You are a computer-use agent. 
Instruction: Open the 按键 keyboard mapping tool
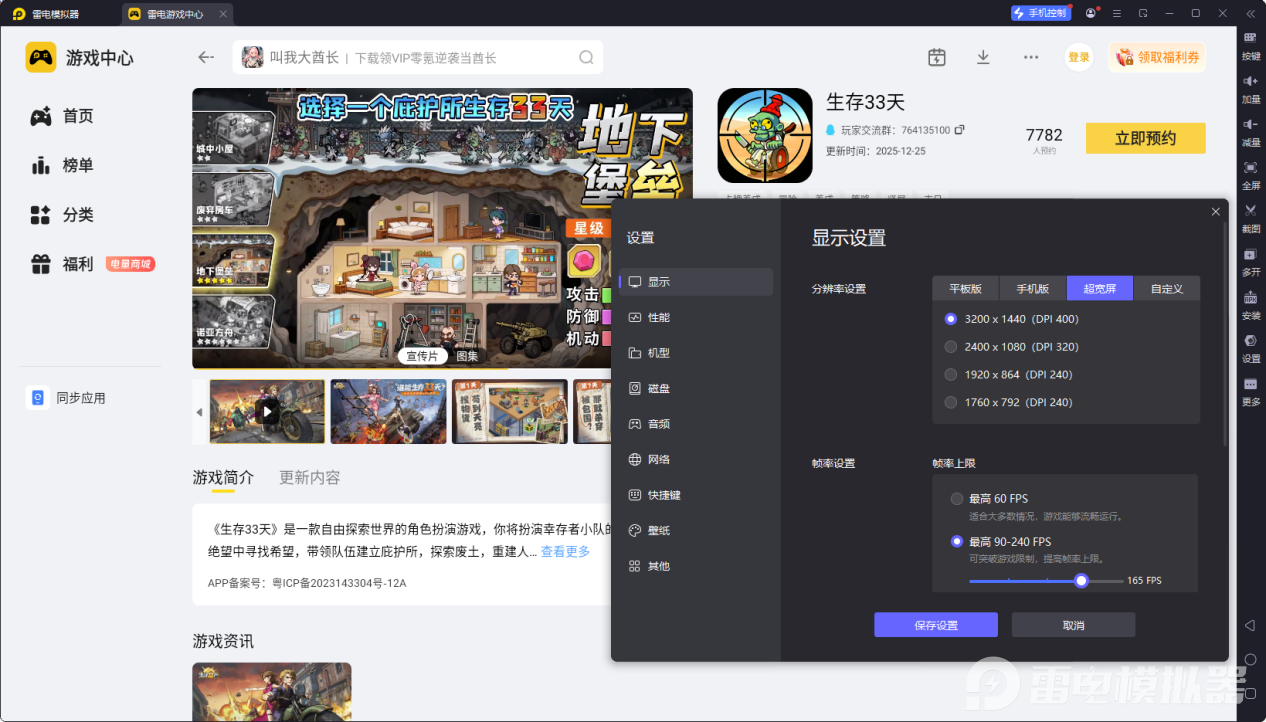click(1251, 43)
